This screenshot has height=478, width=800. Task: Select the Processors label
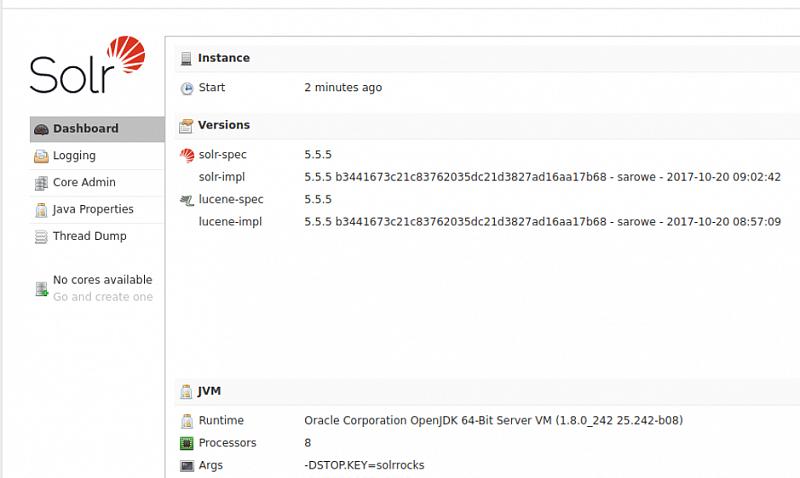[228, 443]
